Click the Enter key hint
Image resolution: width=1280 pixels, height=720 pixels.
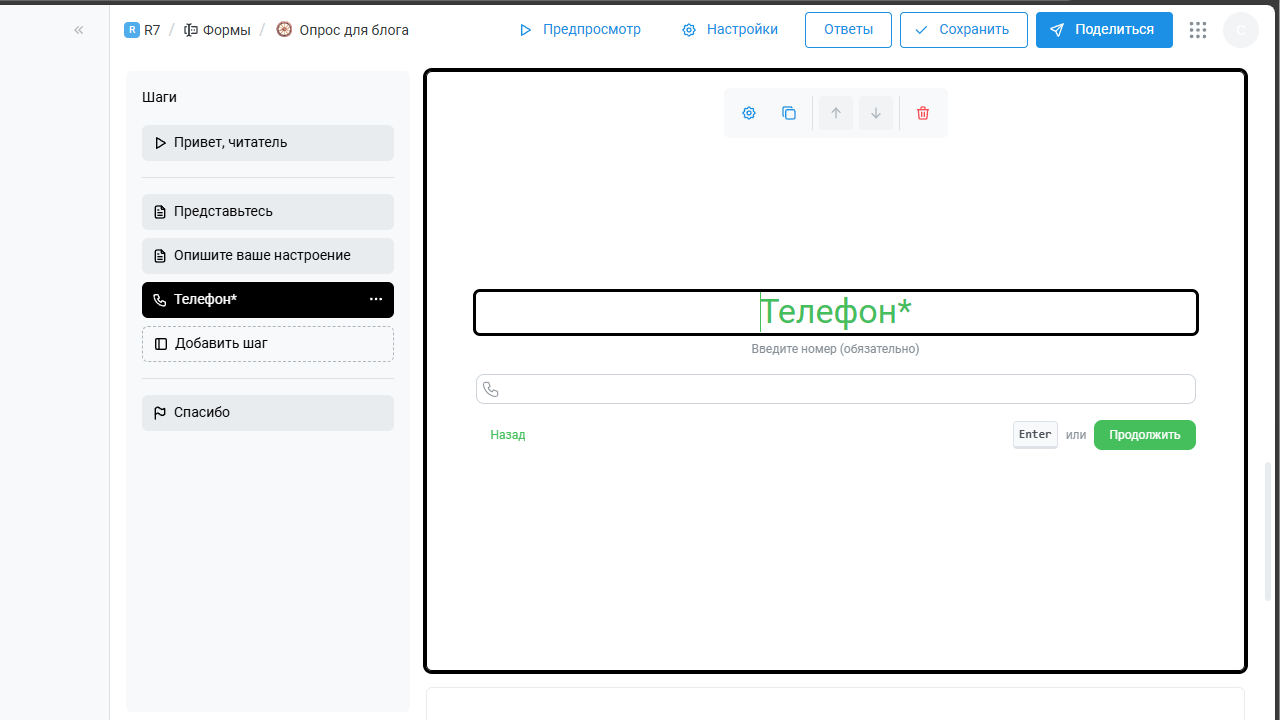(x=1035, y=435)
